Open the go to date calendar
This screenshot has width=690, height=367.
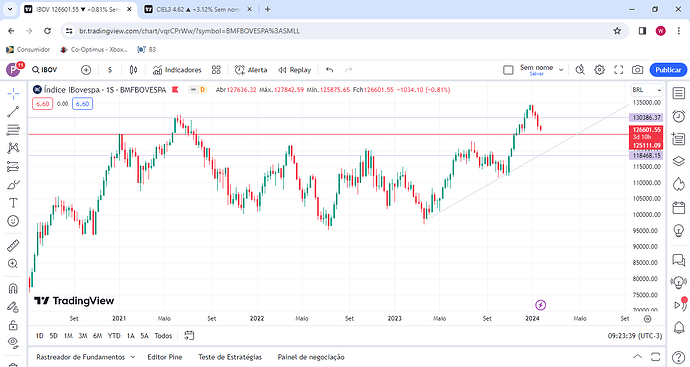point(189,336)
